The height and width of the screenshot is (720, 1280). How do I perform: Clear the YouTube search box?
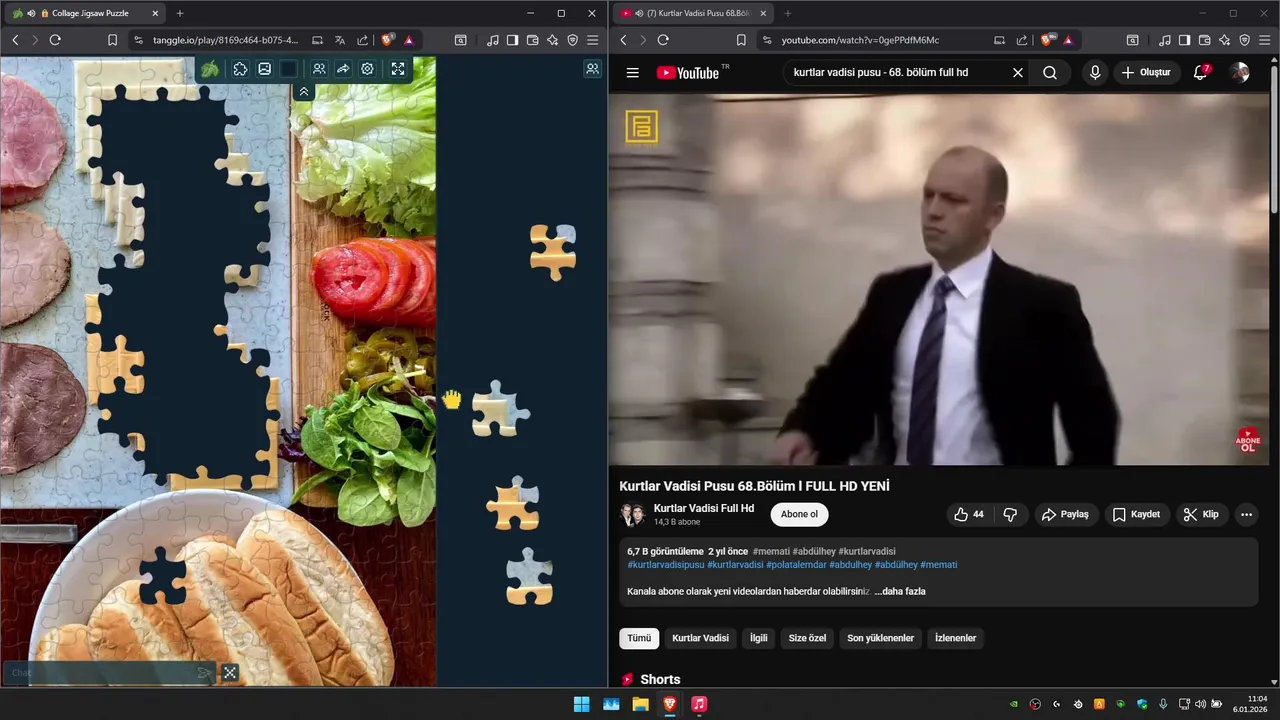pos(1018,72)
